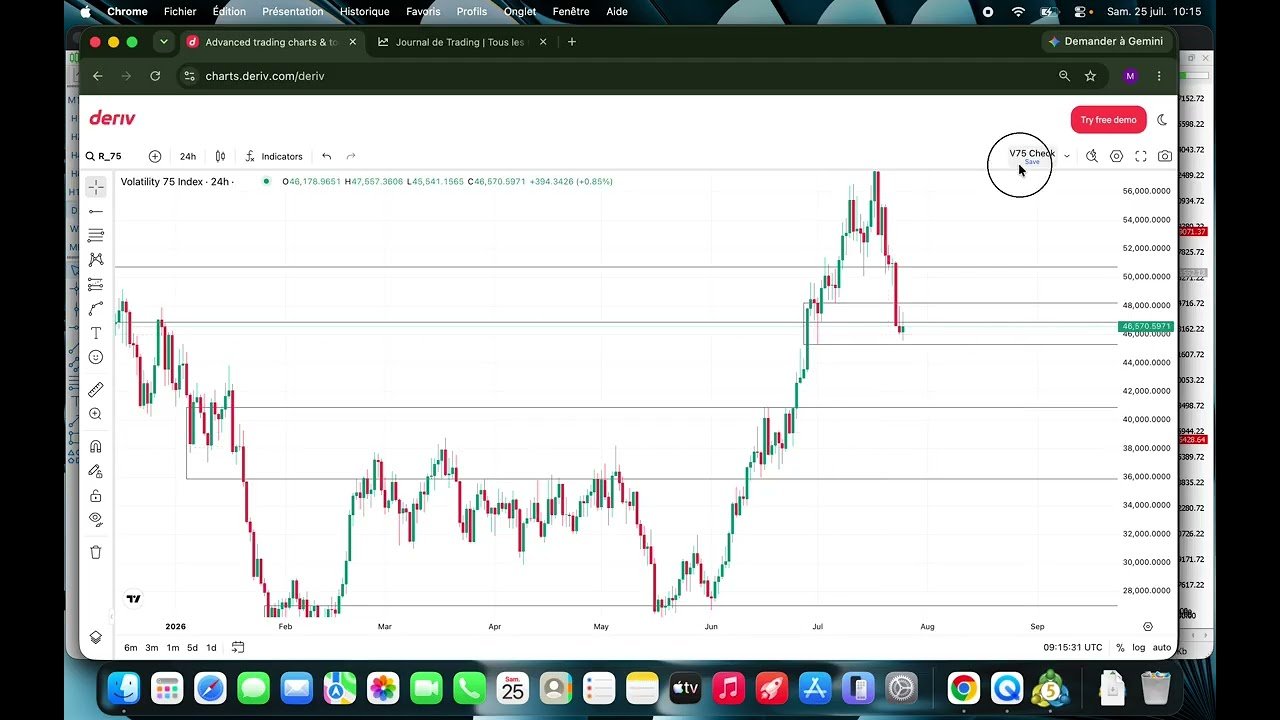
Task: Click the 09:15:31 UTC timezone menu
Action: point(1073,648)
